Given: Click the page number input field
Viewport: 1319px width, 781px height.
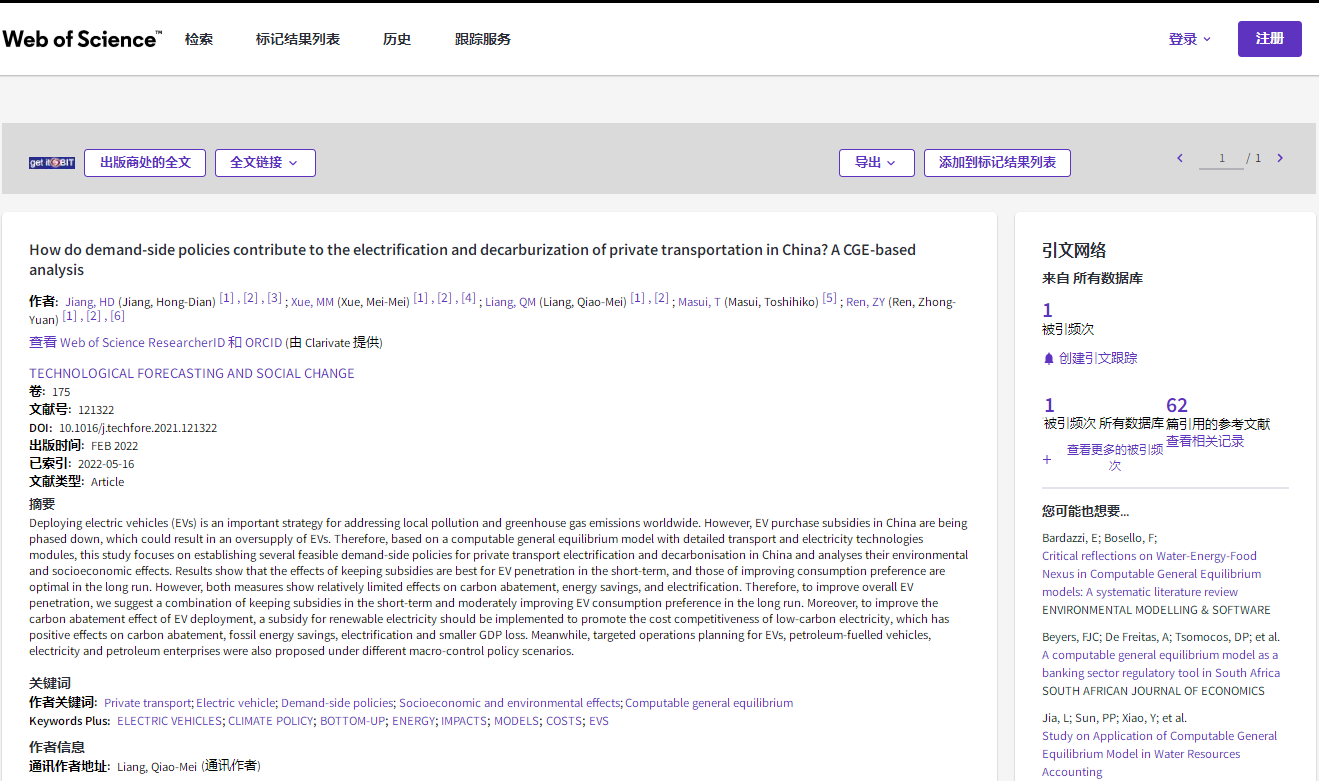Looking at the screenshot, I should [1221, 159].
